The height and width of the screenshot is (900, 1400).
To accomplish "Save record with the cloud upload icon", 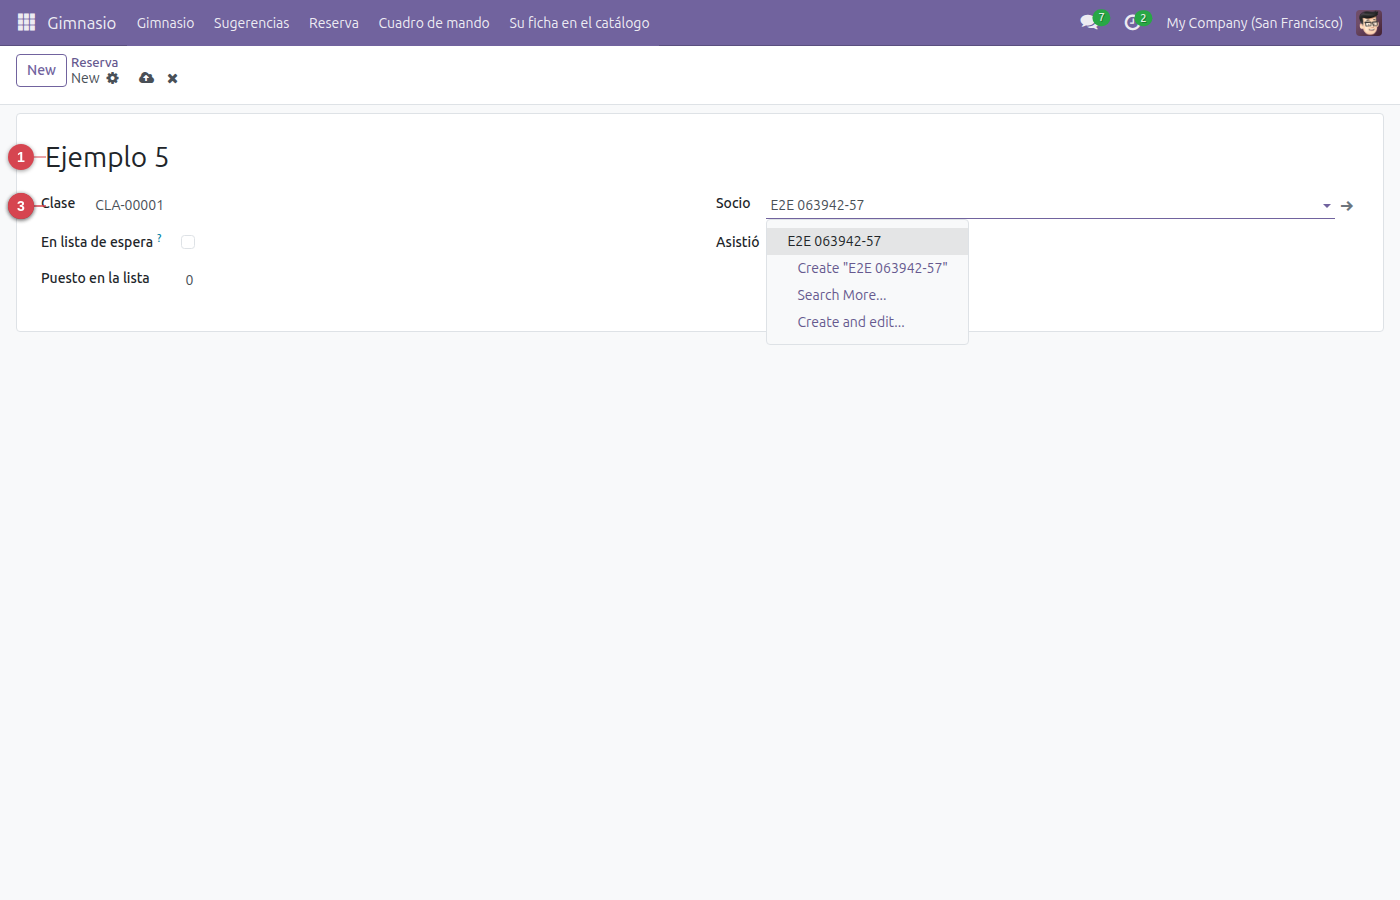I will pos(147,78).
